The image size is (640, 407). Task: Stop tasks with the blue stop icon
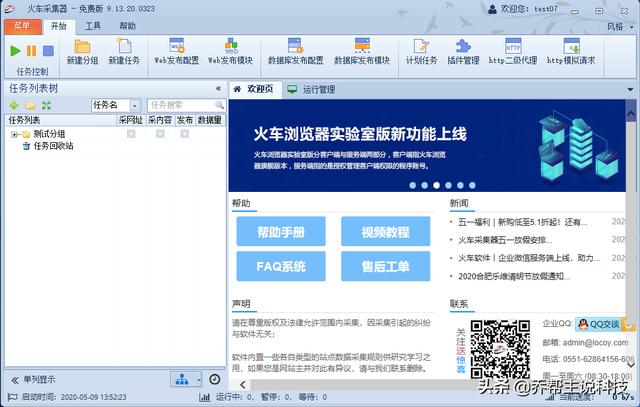(48, 51)
